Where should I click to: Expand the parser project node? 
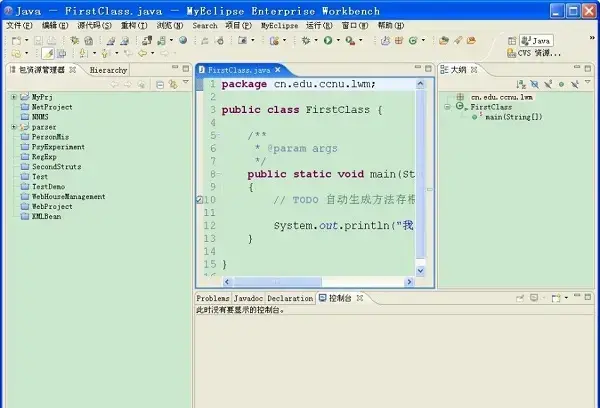(x=14, y=127)
